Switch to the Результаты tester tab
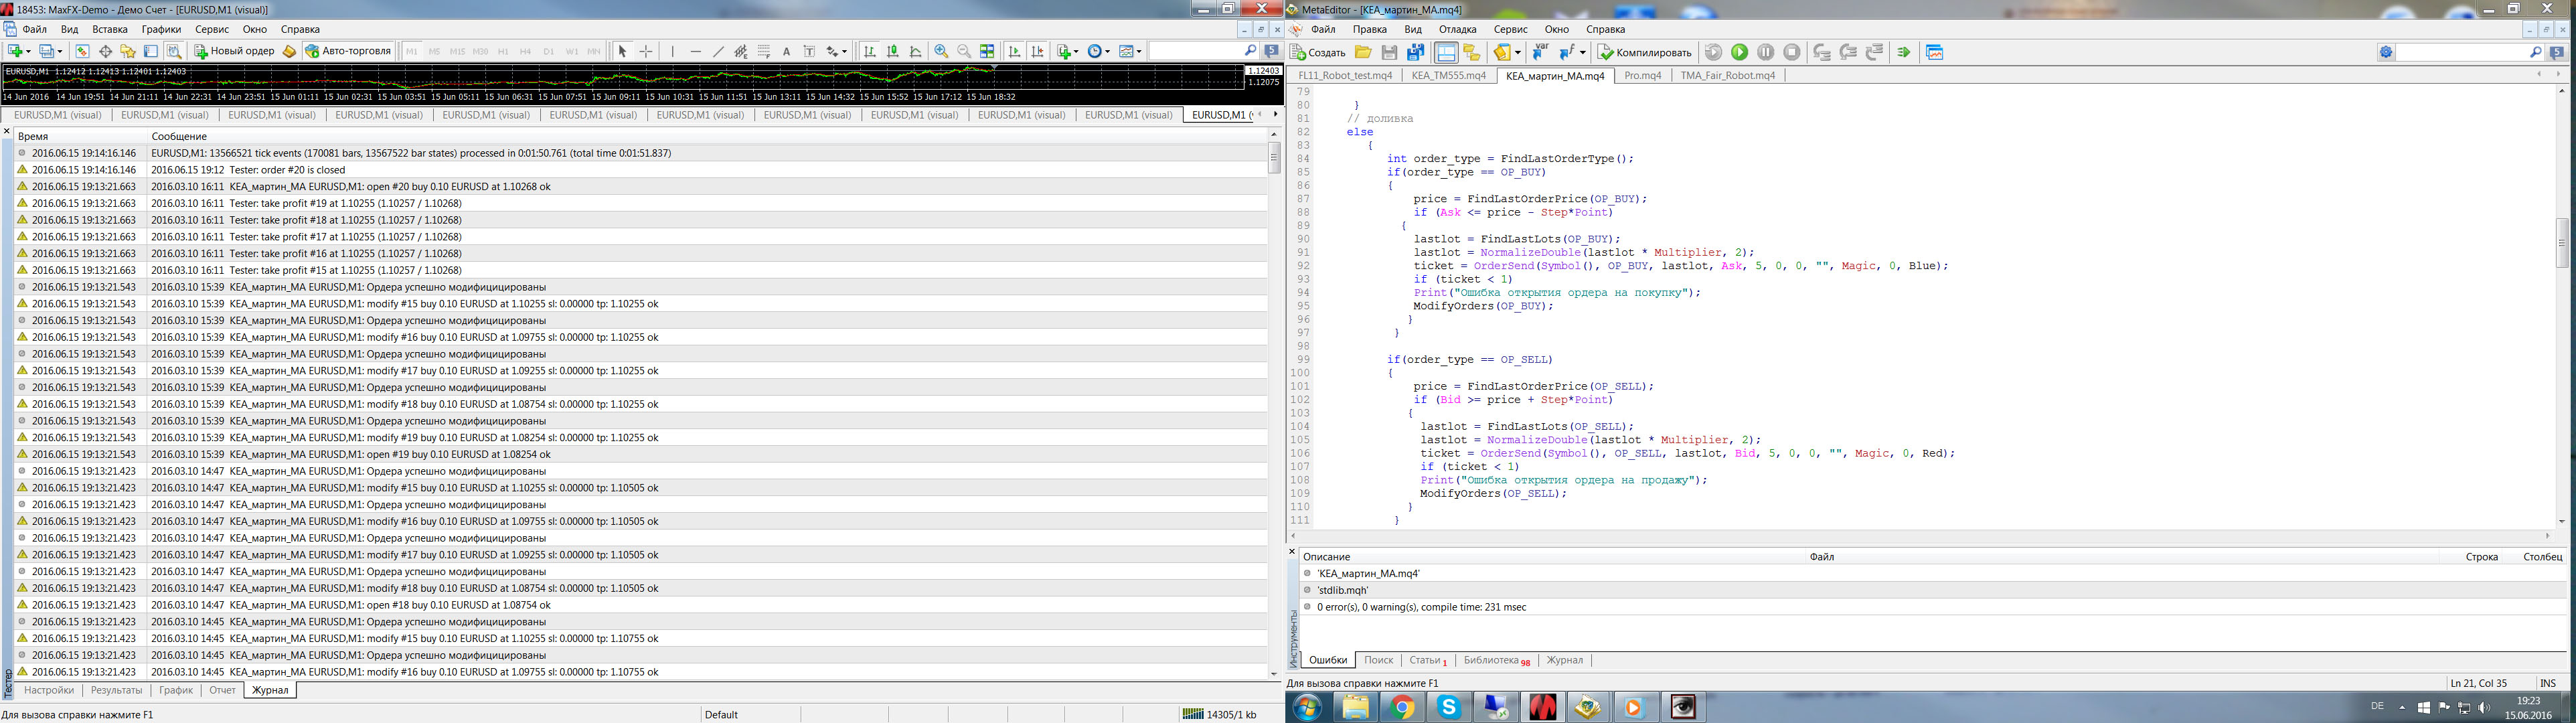The image size is (2576, 723). point(116,690)
